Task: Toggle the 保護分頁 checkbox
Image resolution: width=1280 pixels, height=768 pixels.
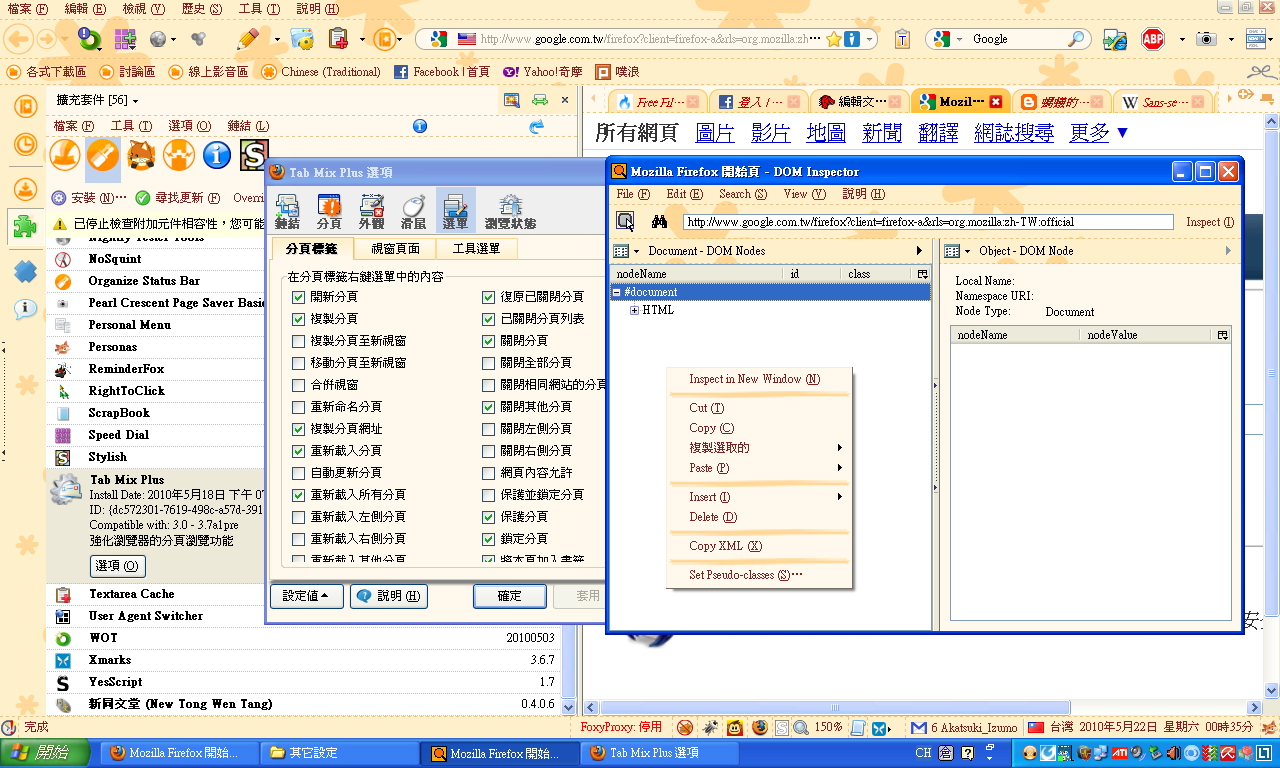Action: point(489,517)
